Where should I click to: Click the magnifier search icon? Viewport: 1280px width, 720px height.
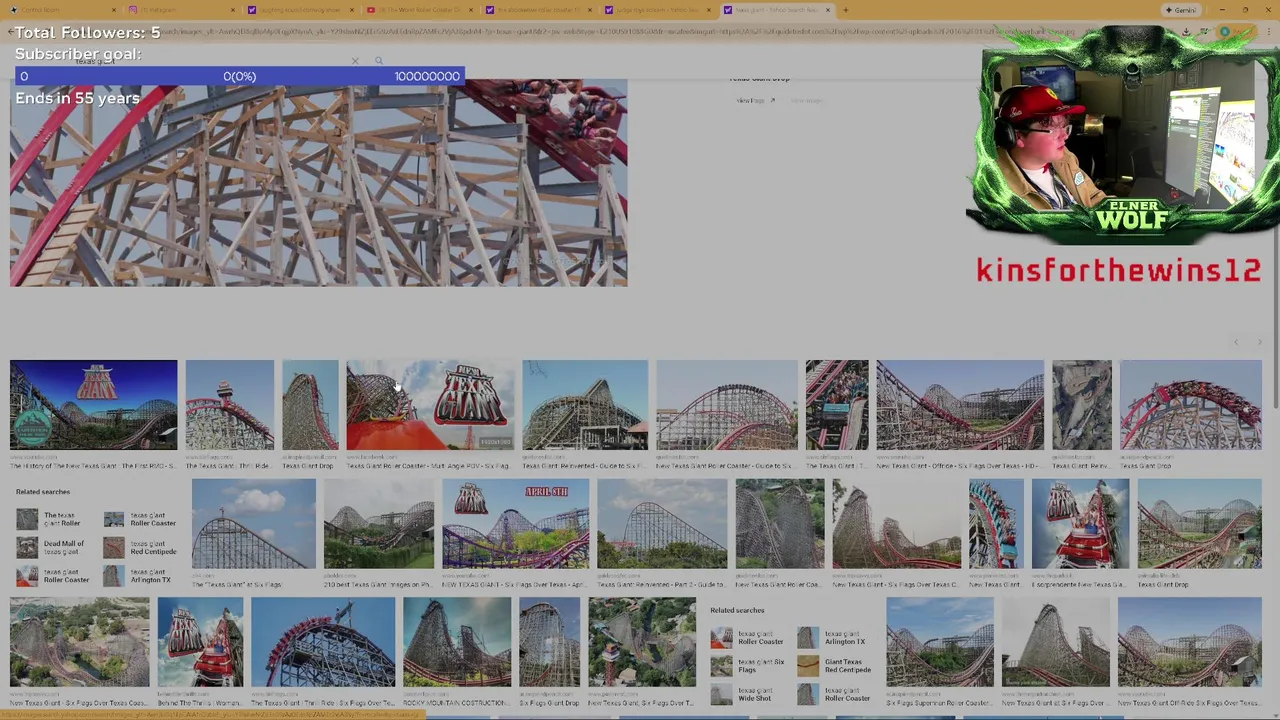[x=379, y=61]
